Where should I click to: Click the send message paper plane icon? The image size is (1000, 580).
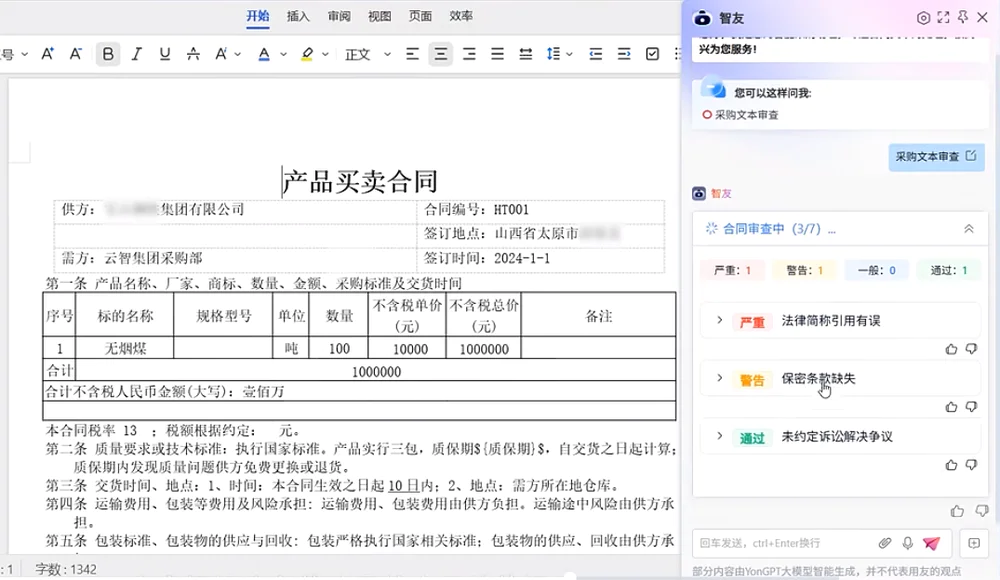[x=931, y=543]
